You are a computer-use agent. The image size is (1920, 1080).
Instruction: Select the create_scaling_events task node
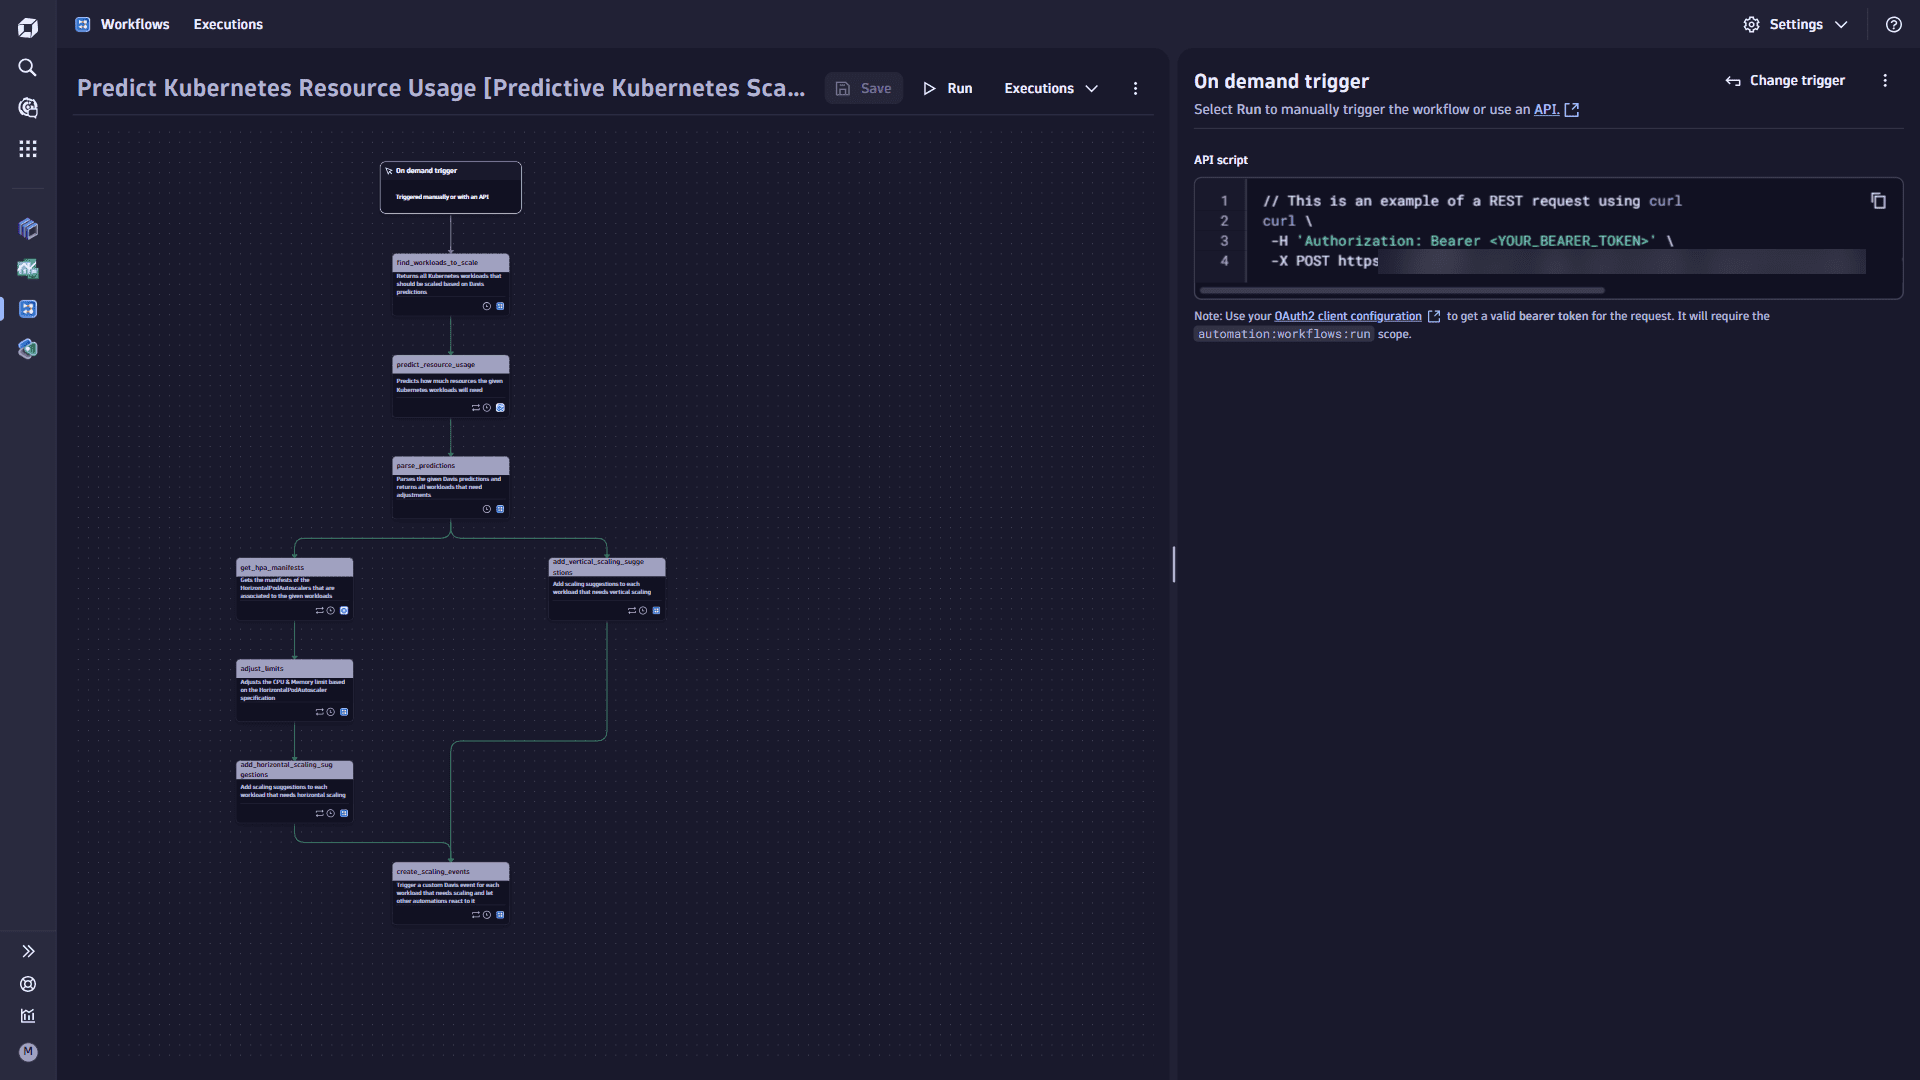tap(451, 893)
